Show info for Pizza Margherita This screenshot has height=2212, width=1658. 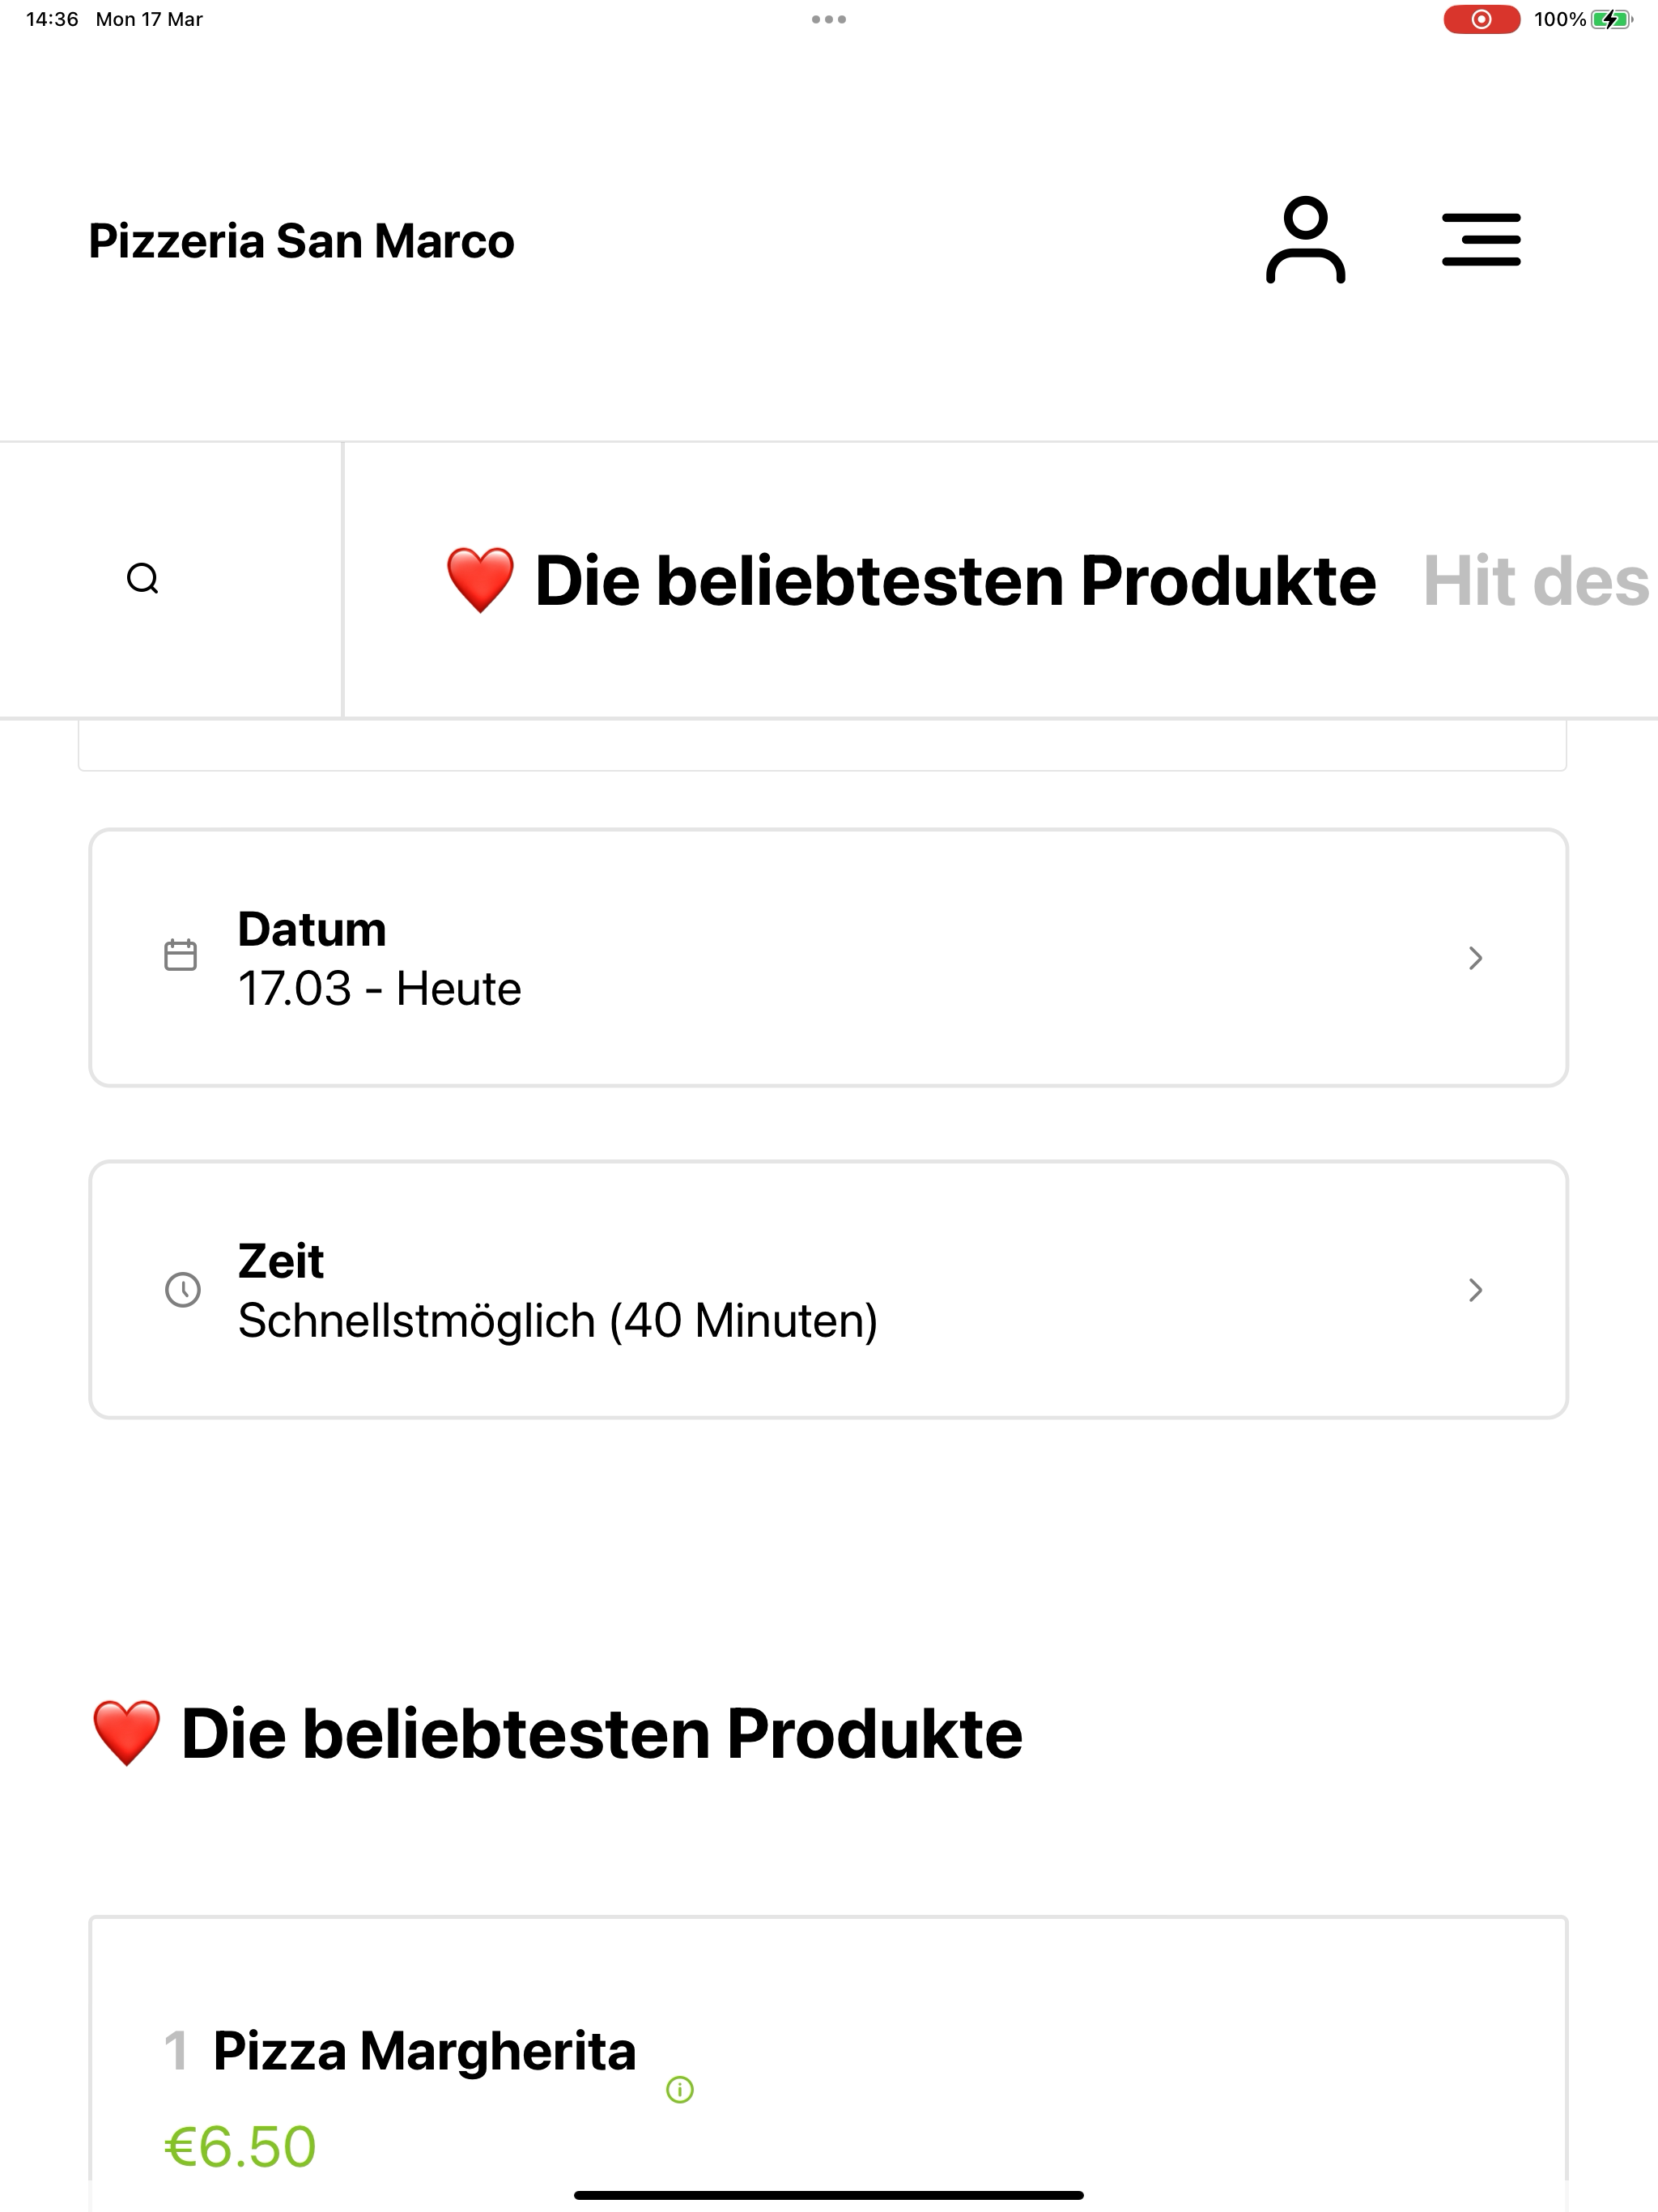(680, 2089)
